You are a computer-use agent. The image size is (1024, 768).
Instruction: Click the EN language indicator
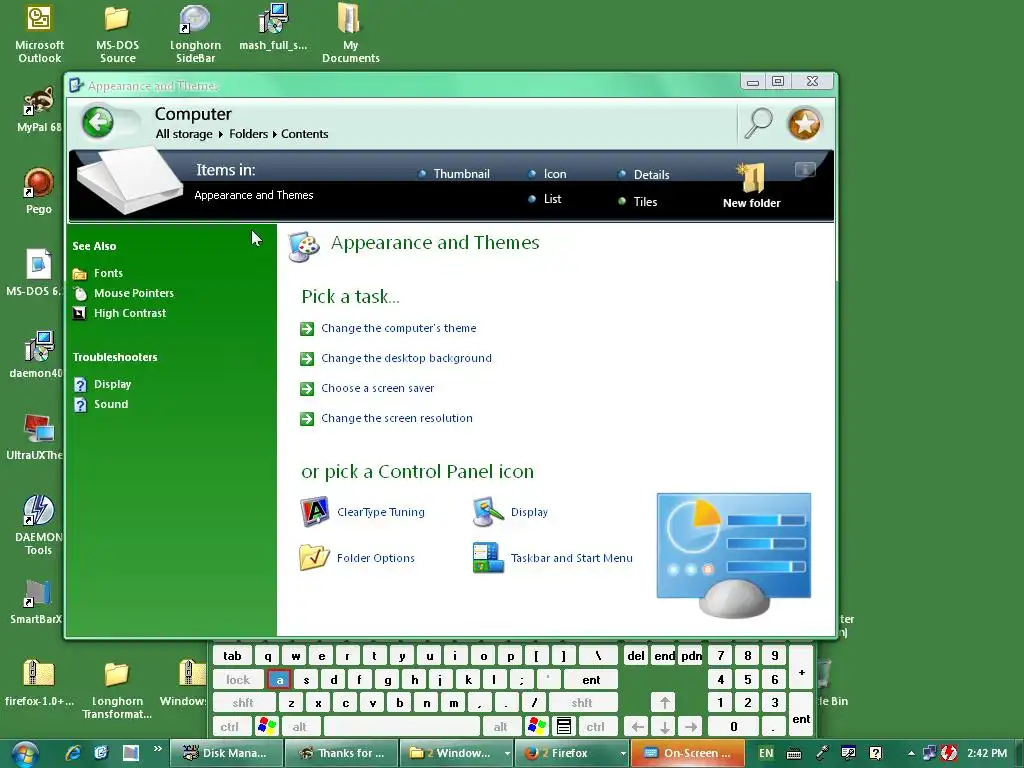[765, 753]
